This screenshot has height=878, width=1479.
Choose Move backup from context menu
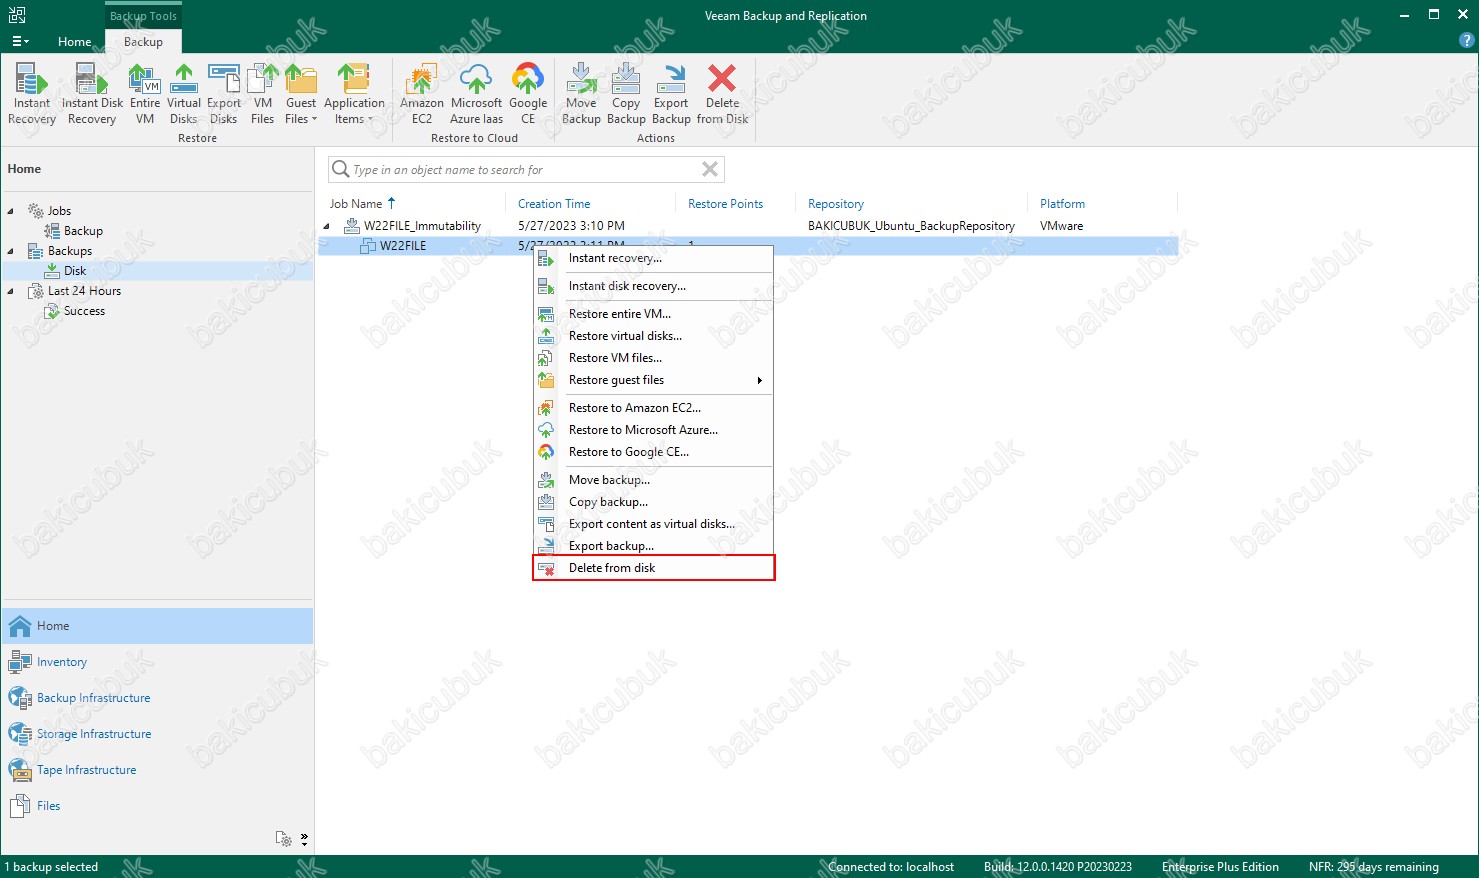pyautogui.click(x=654, y=480)
